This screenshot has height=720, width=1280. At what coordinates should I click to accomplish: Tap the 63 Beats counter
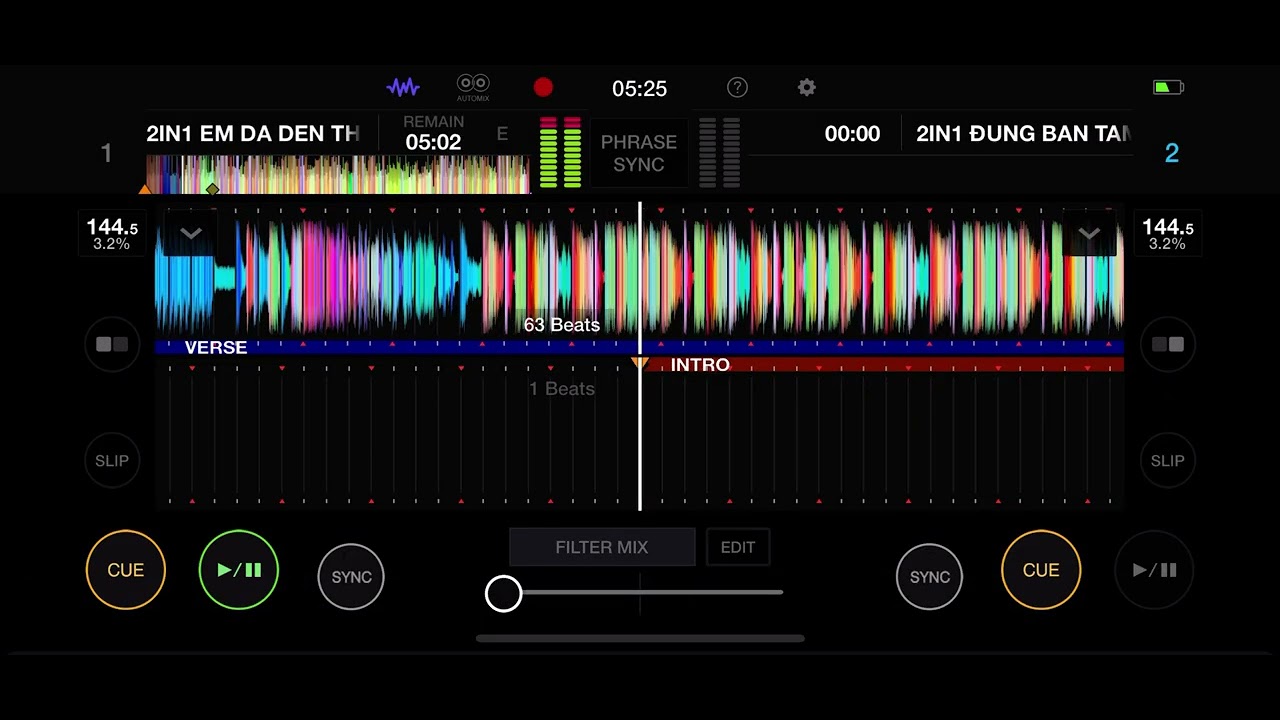click(x=562, y=325)
